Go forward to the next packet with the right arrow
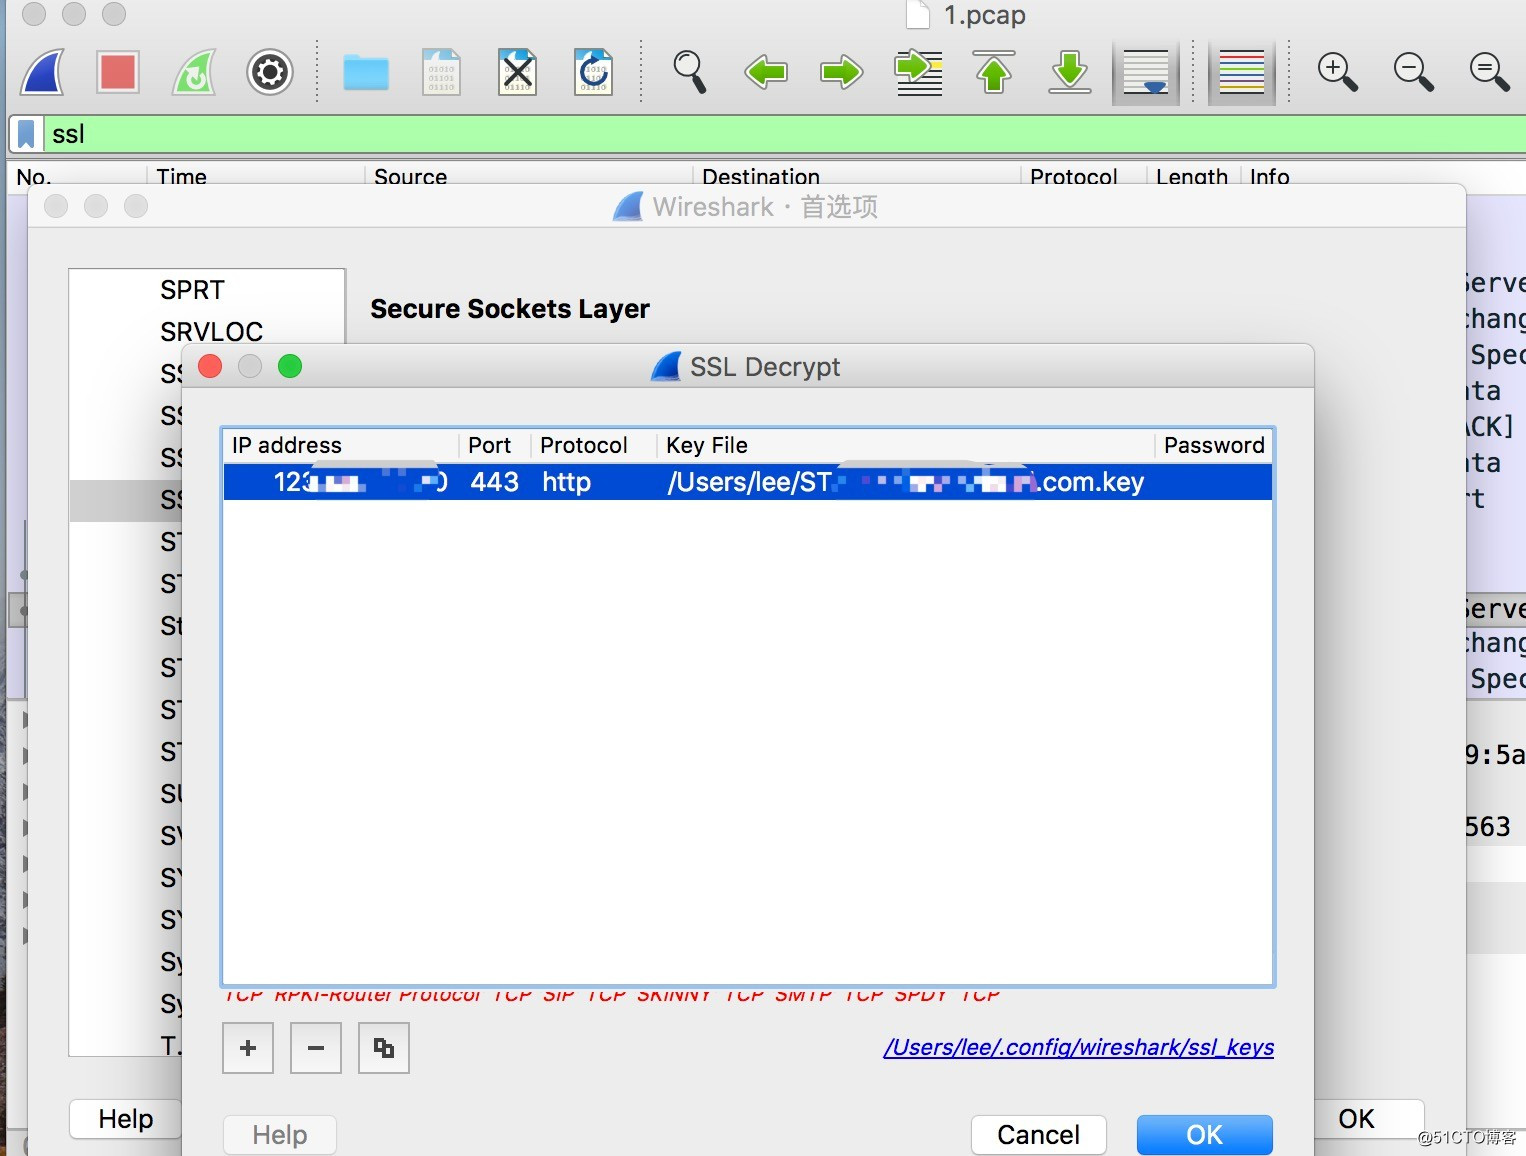Viewport: 1526px width, 1156px height. click(841, 72)
